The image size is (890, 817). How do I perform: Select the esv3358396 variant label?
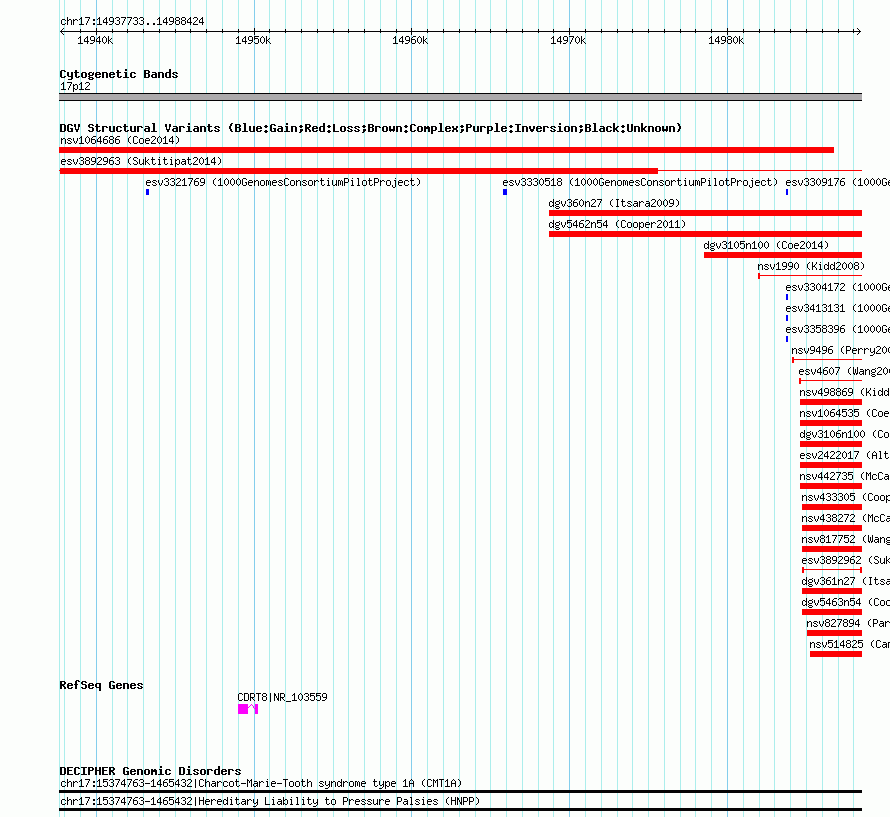coord(837,329)
